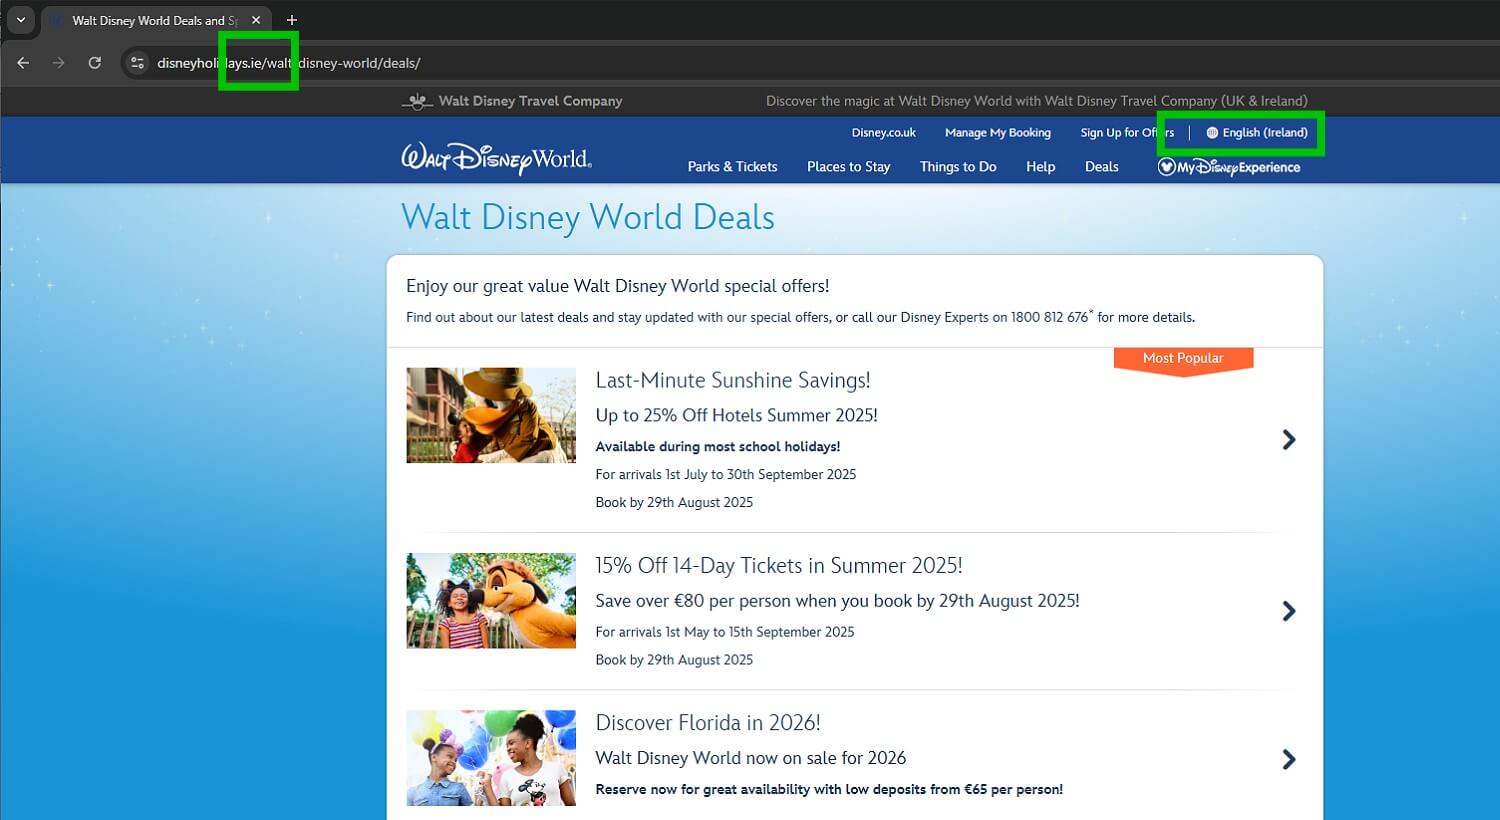Expand the Discover Florida in 2026 chevron
This screenshot has width=1500, height=820.
tap(1289, 760)
